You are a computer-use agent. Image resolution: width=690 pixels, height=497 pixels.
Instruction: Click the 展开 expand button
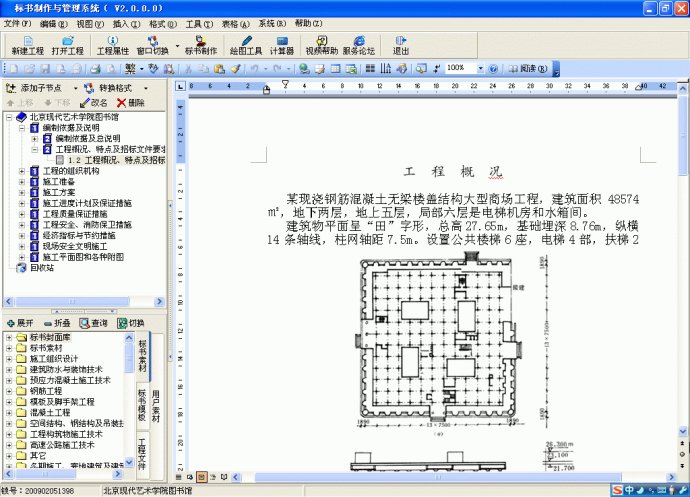tap(20, 323)
